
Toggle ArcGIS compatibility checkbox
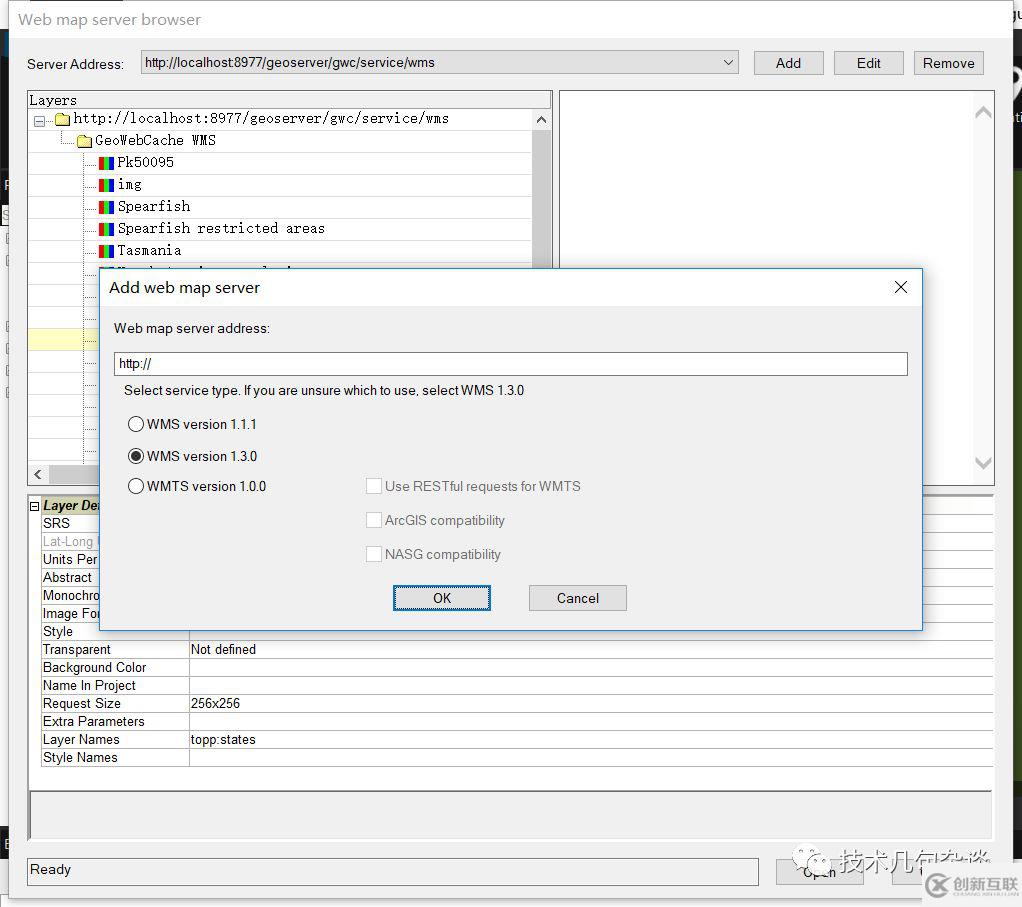coord(373,520)
